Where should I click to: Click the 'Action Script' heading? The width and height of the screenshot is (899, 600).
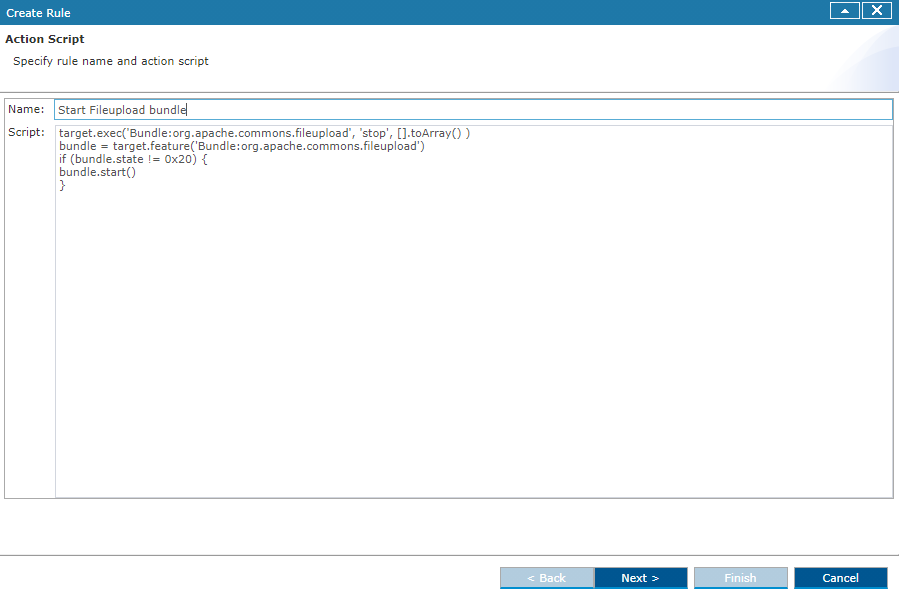coord(45,39)
